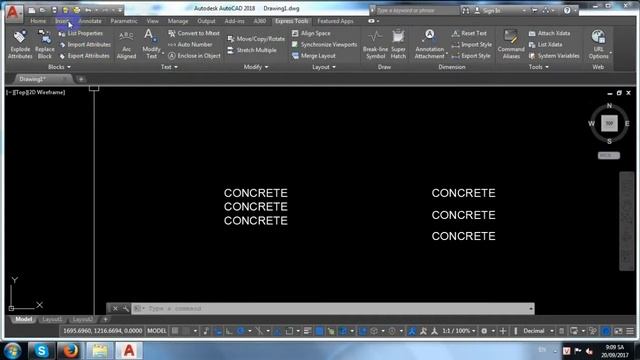Click List Properties in Blocks panel

[x=80, y=33]
